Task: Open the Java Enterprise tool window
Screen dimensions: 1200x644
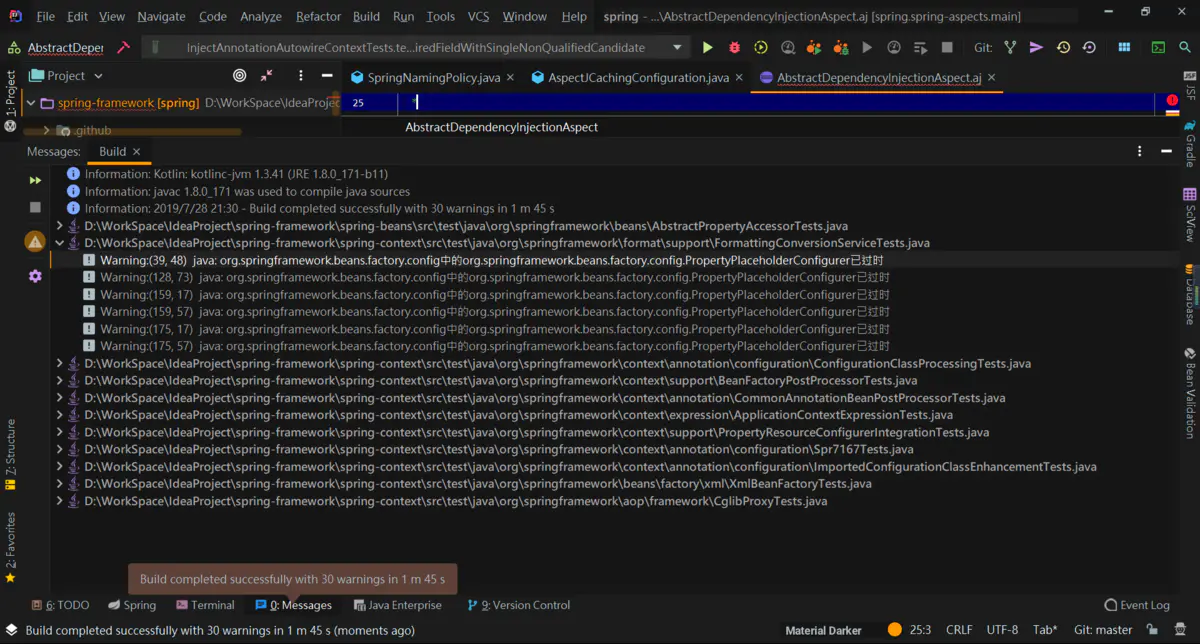Action: 396,605
